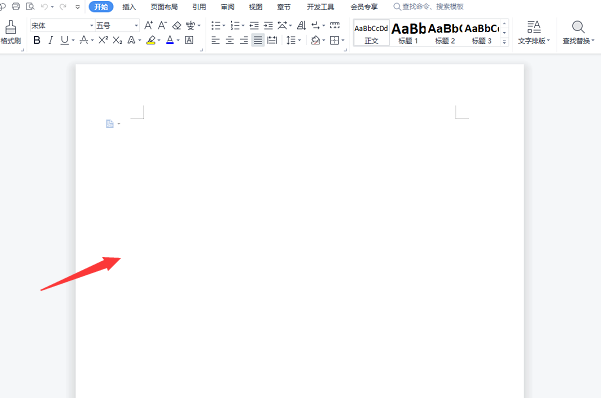Open the 查找替换 find and replace tool
Viewport: 601px width, 398px height.
[x=578, y=33]
